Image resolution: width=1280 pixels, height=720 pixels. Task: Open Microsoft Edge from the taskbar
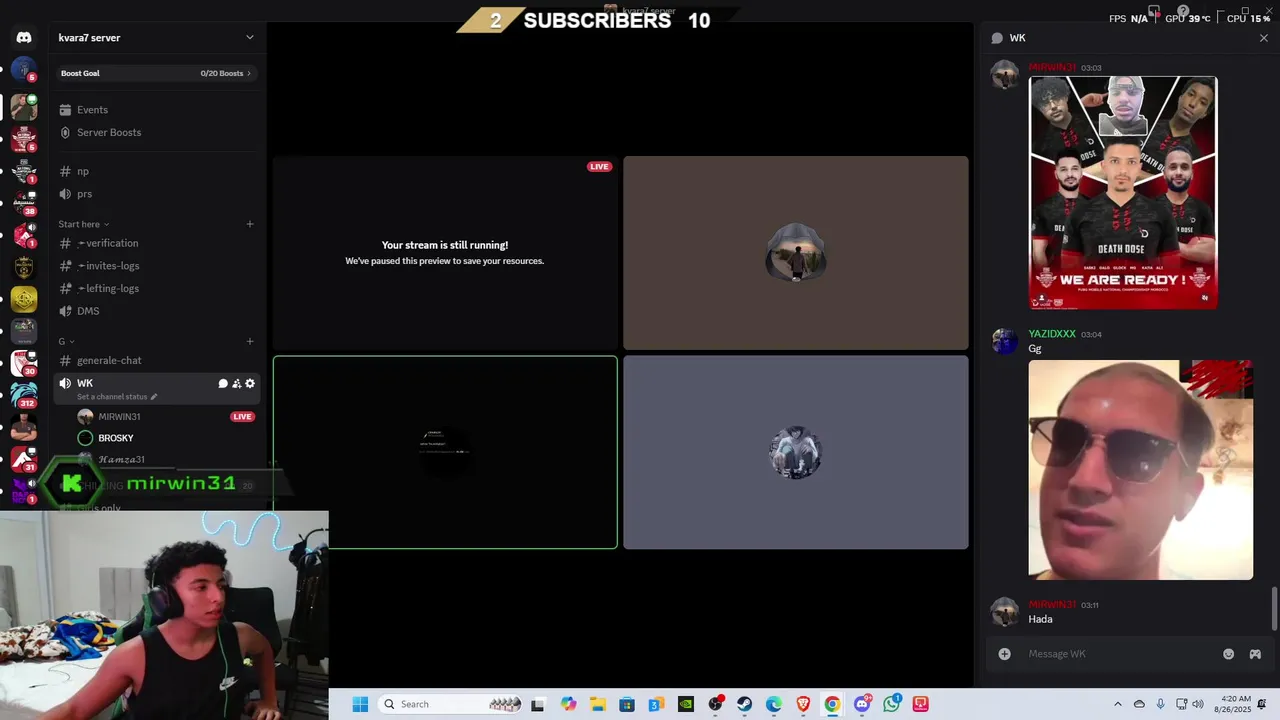[x=774, y=704]
